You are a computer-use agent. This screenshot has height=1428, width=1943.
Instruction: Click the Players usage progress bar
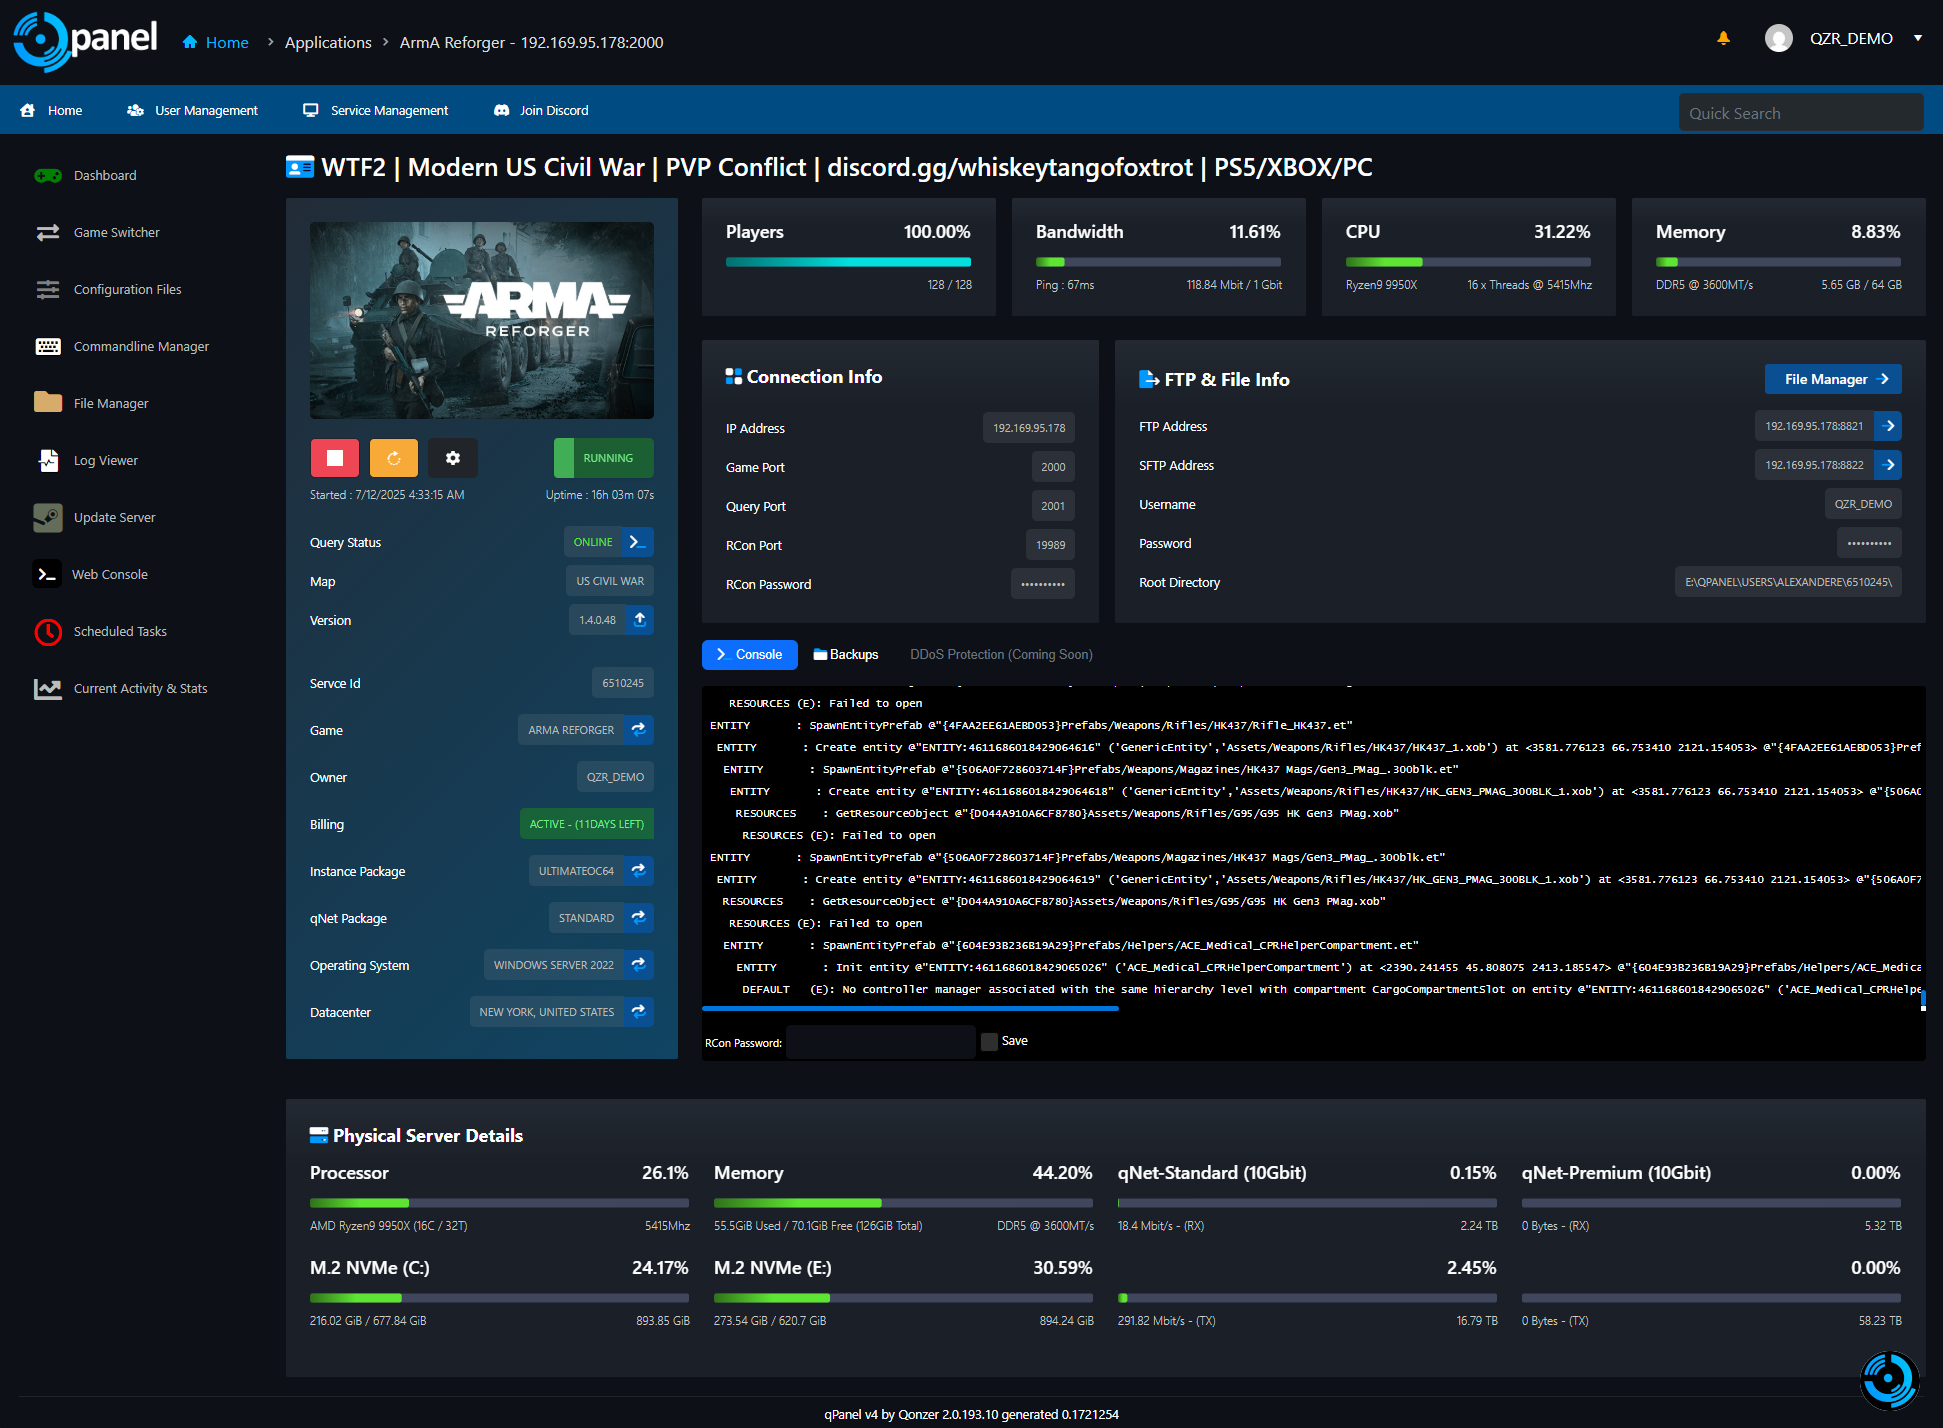point(848,262)
